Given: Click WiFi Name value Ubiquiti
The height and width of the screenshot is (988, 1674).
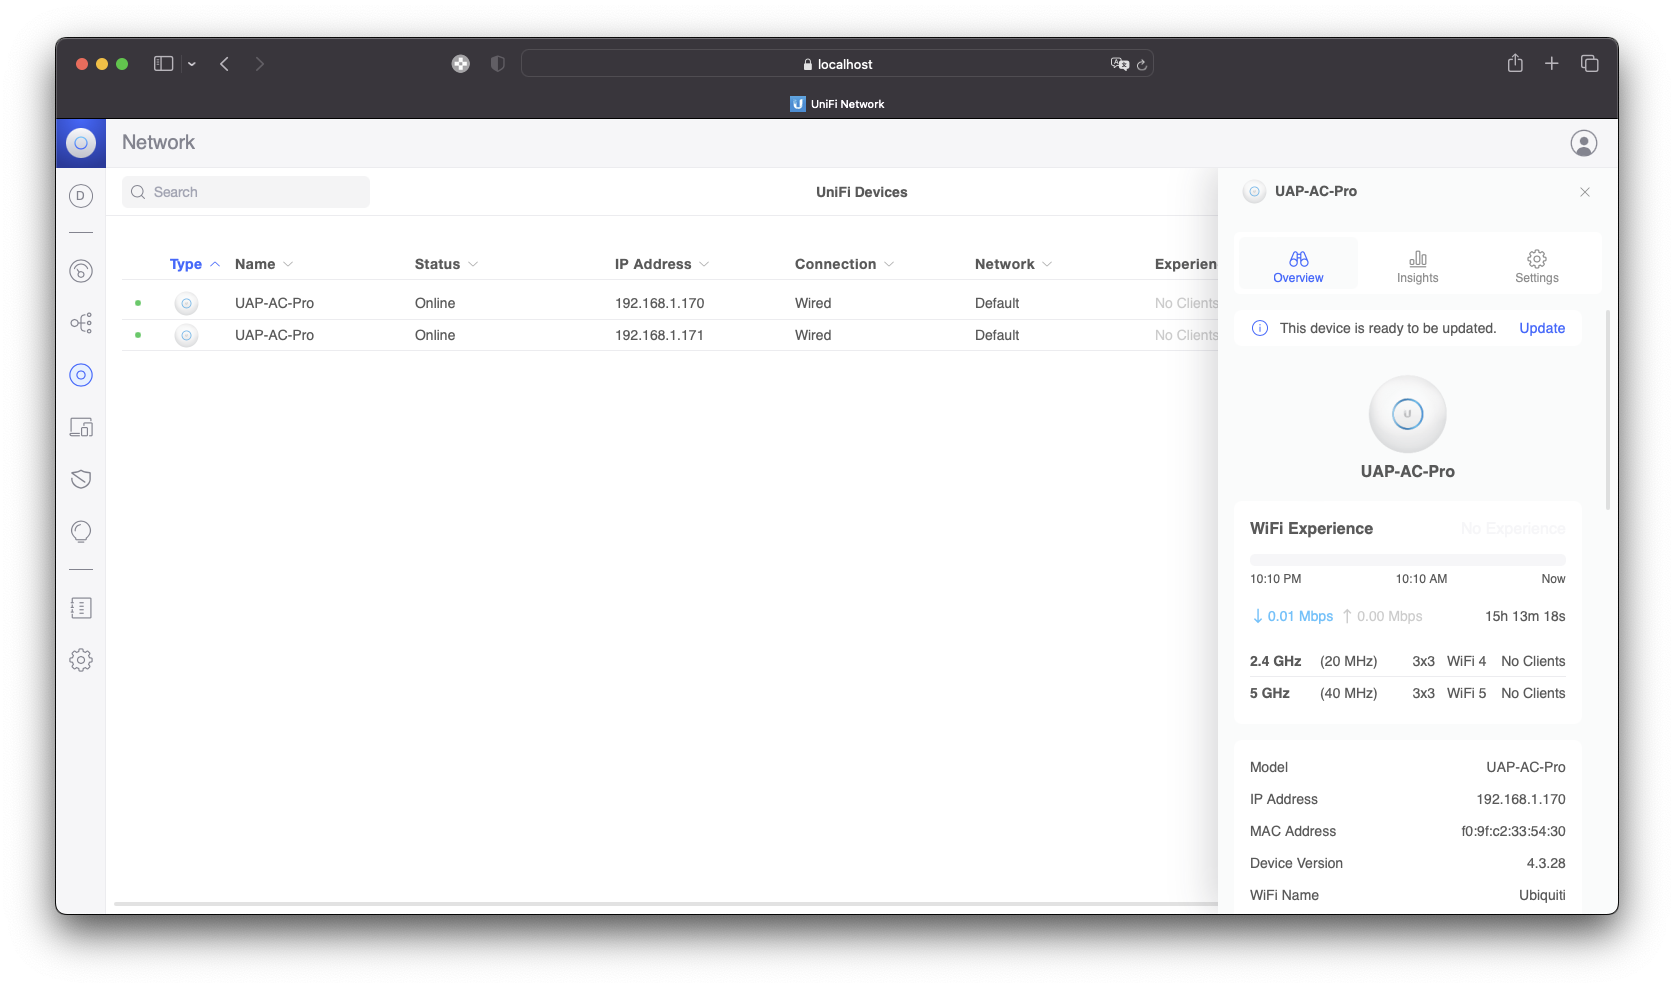Looking at the screenshot, I should (1542, 895).
